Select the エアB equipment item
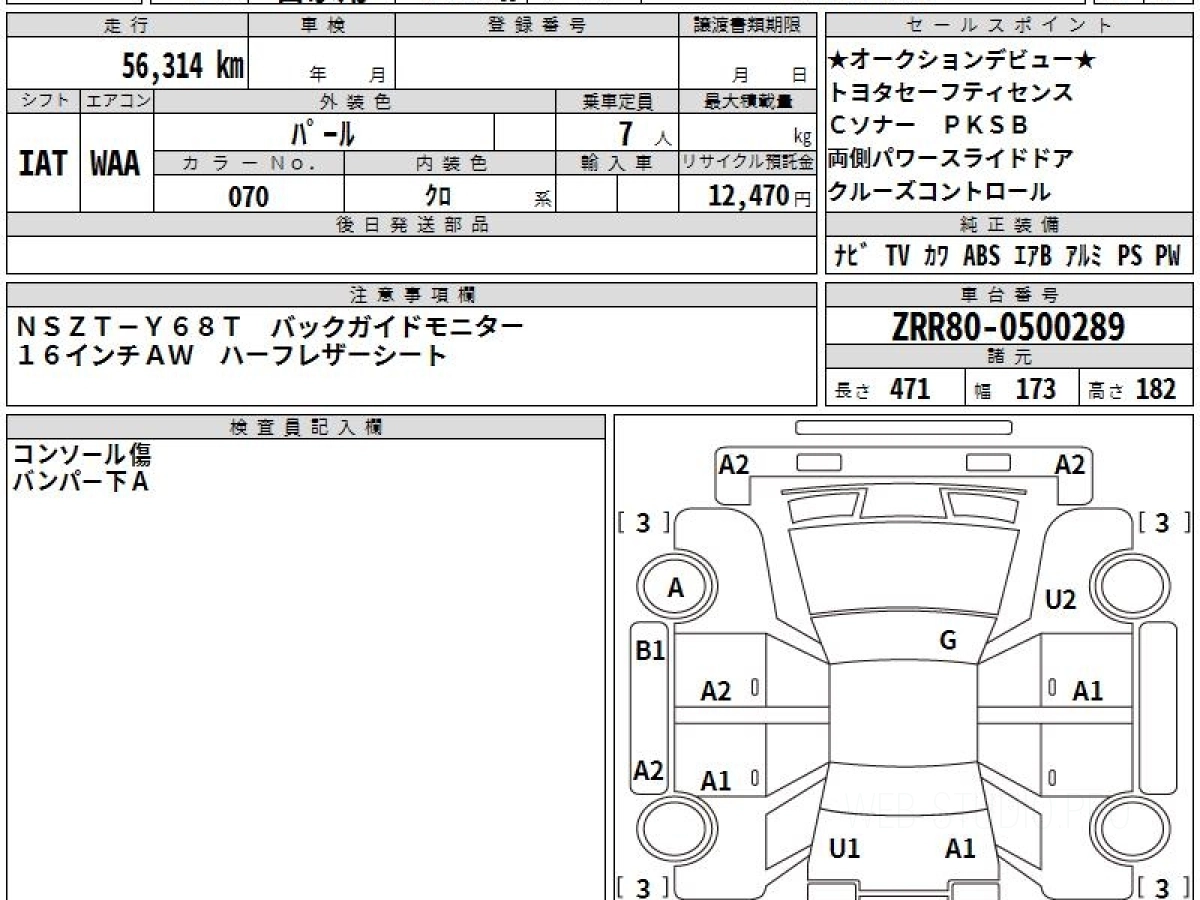Viewport: 1200px width, 900px height. click(x=1032, y=256)
